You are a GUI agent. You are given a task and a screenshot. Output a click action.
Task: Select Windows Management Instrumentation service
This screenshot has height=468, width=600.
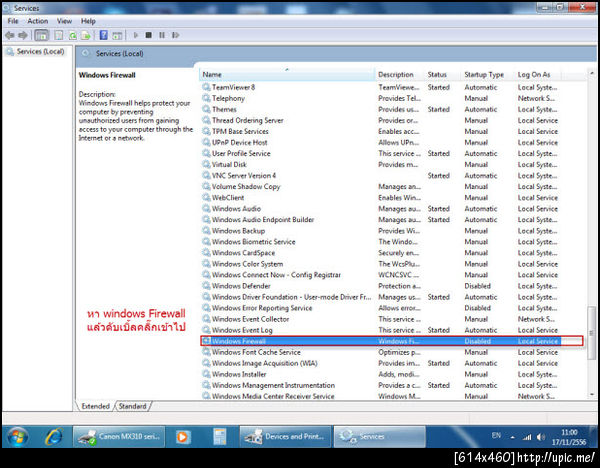[274, 385]
